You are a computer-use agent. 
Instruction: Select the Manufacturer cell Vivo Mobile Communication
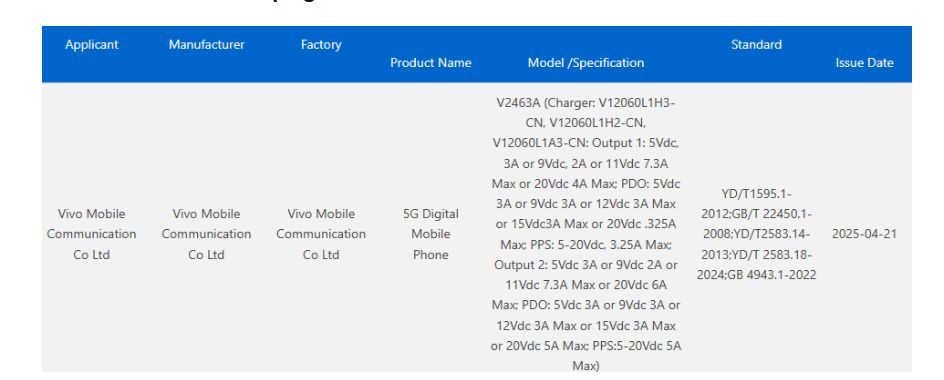pyautogui.click(x=206, y=234)
